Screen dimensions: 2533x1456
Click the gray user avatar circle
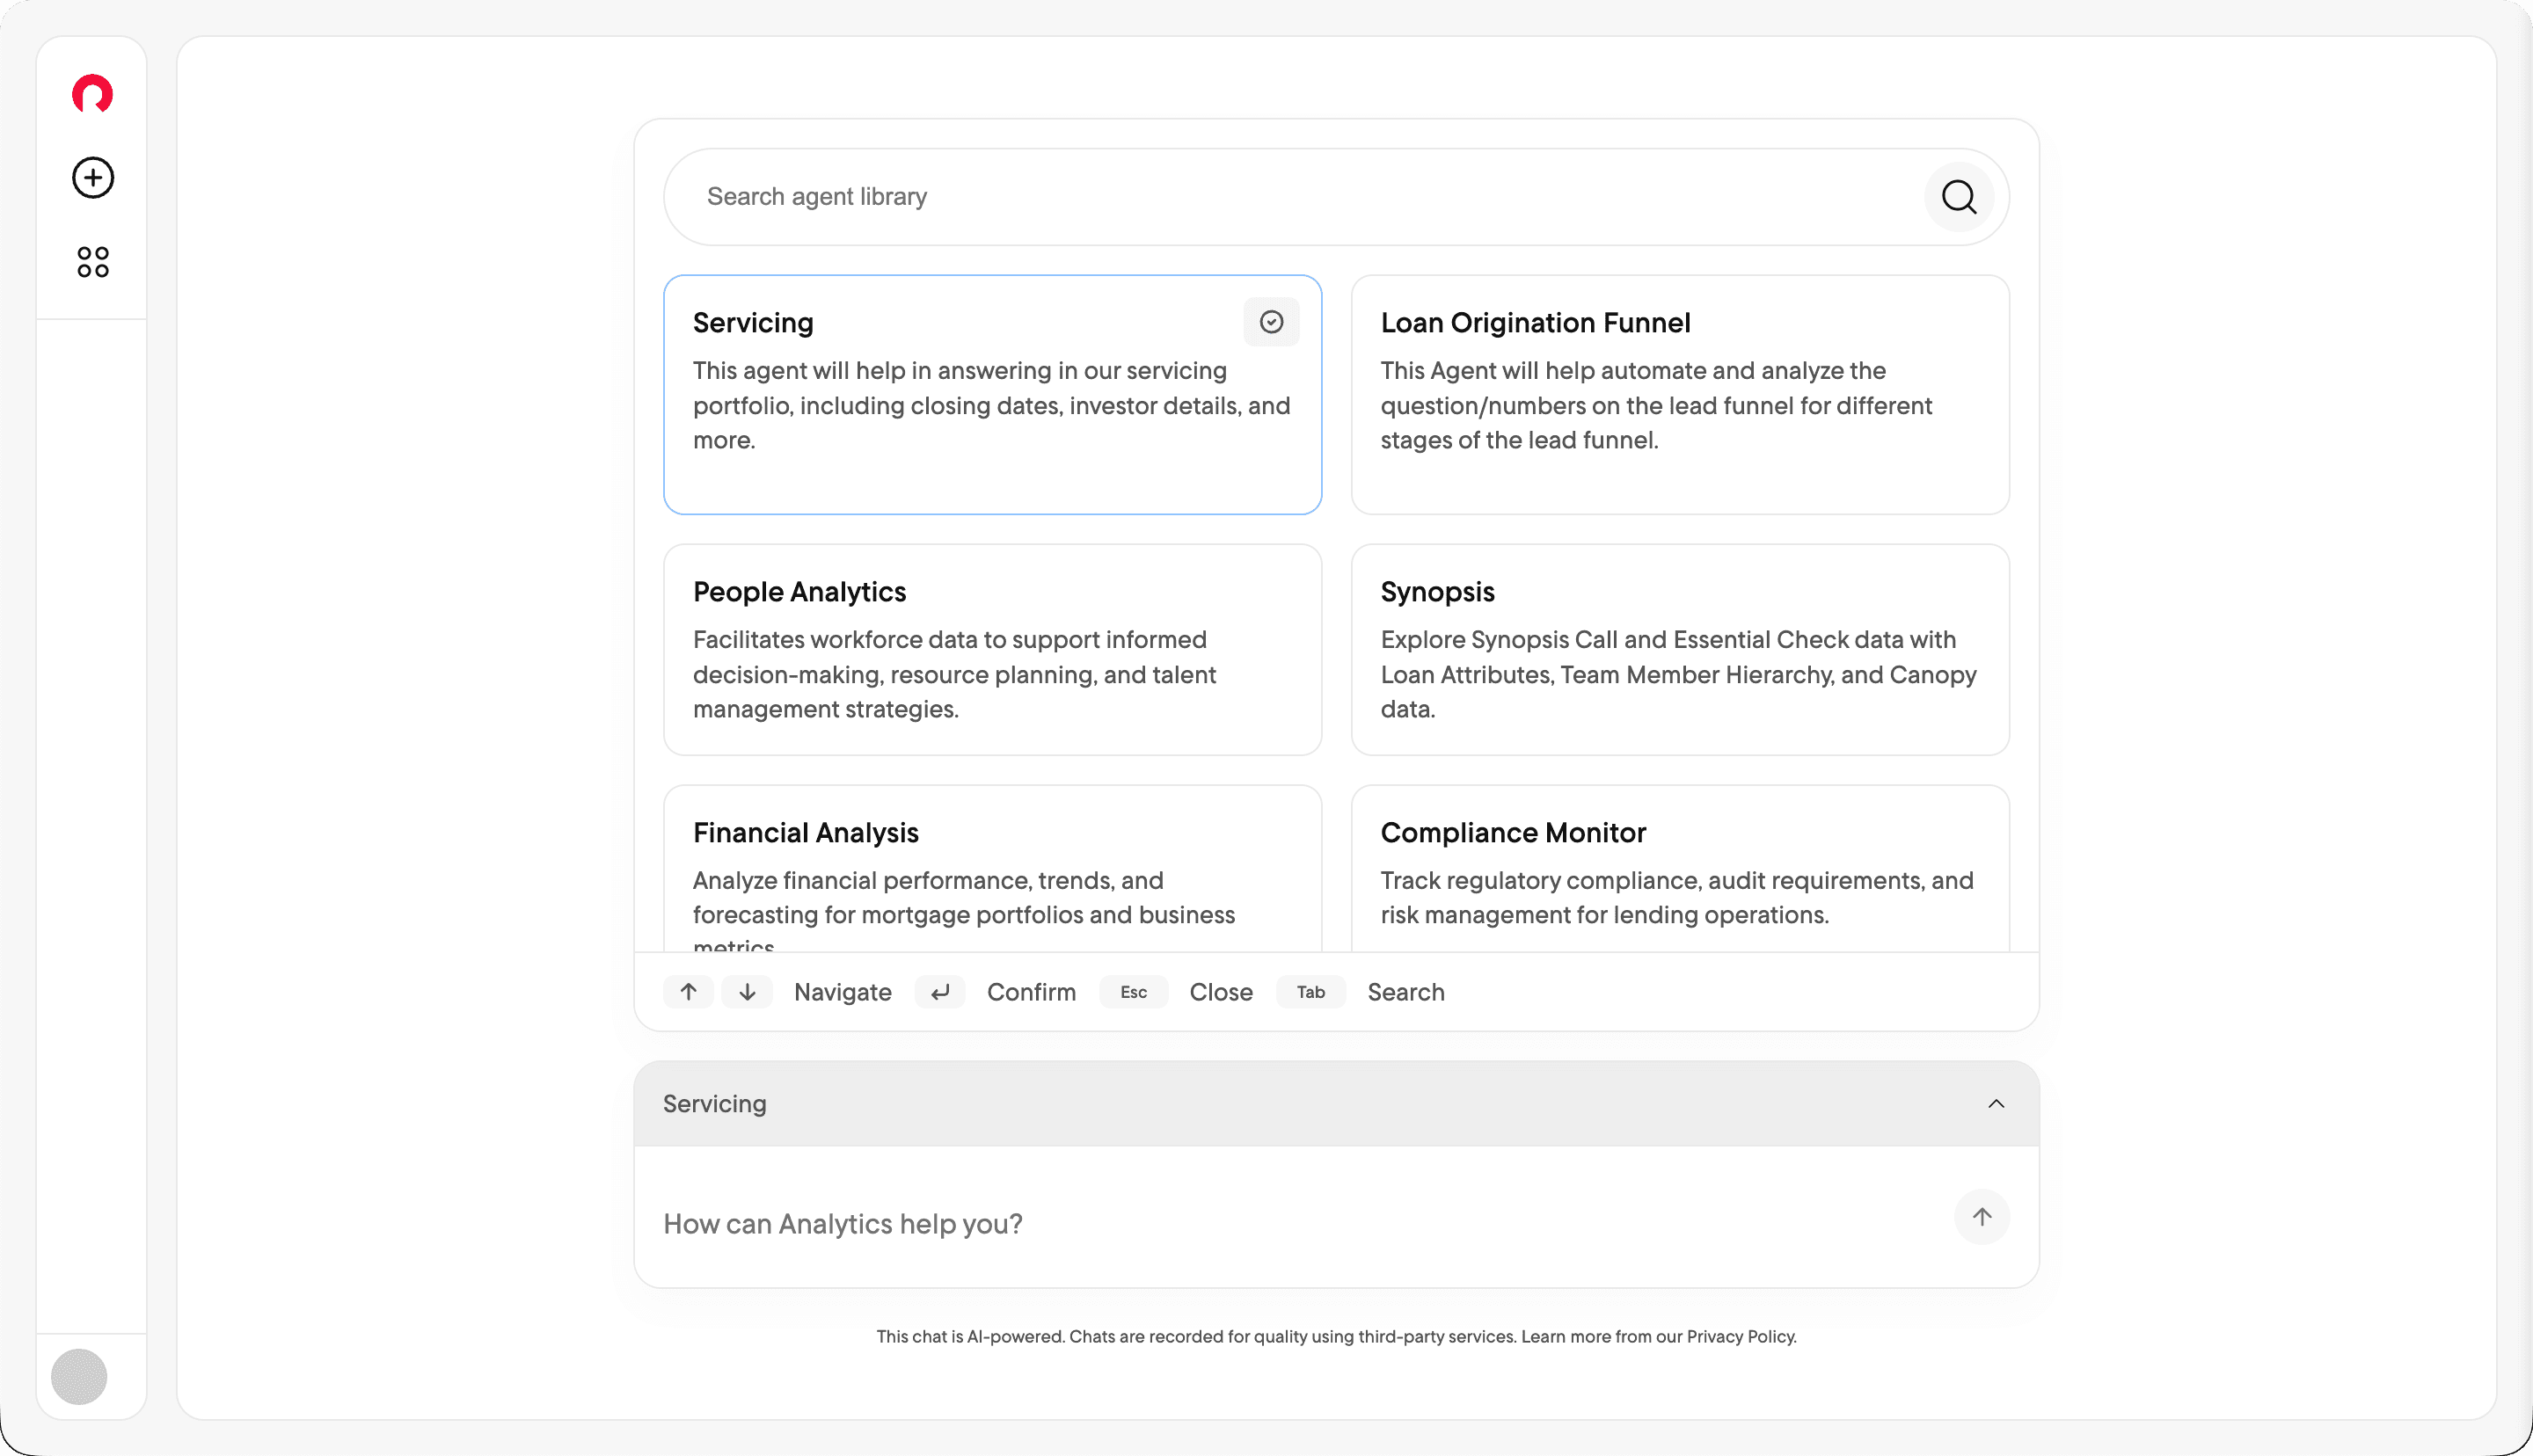[79, 1376]
